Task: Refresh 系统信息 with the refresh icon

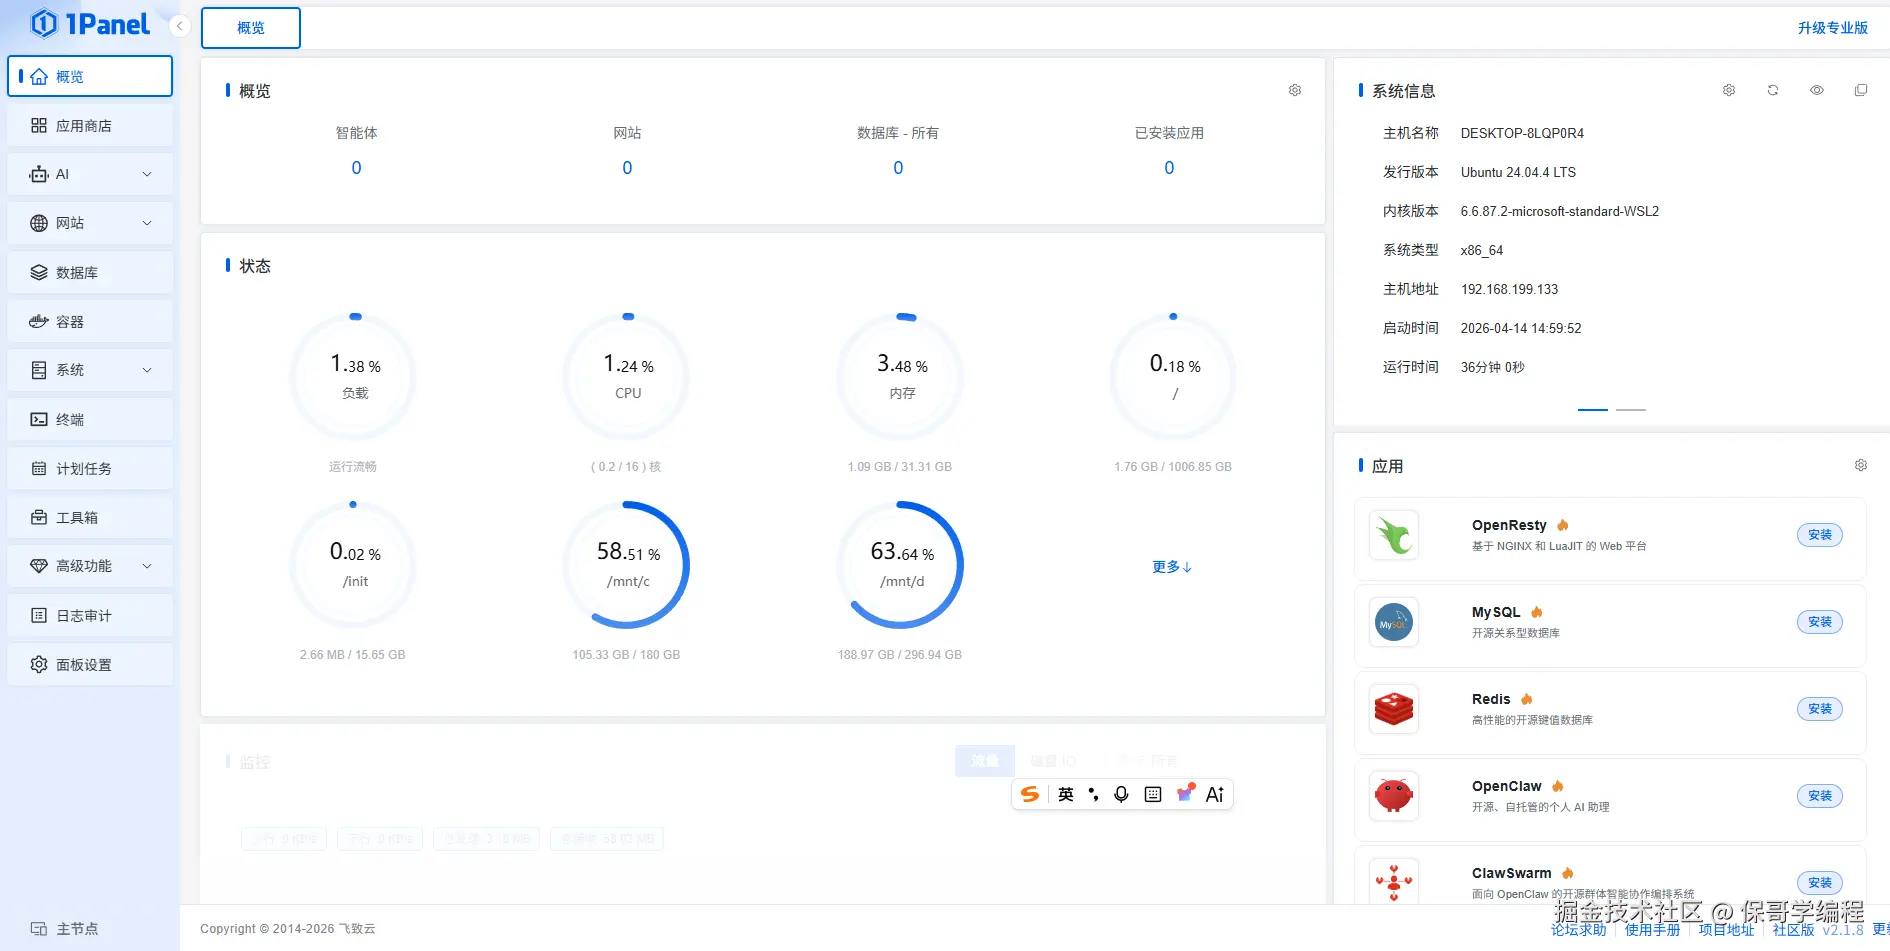Action: (1773, 90)
